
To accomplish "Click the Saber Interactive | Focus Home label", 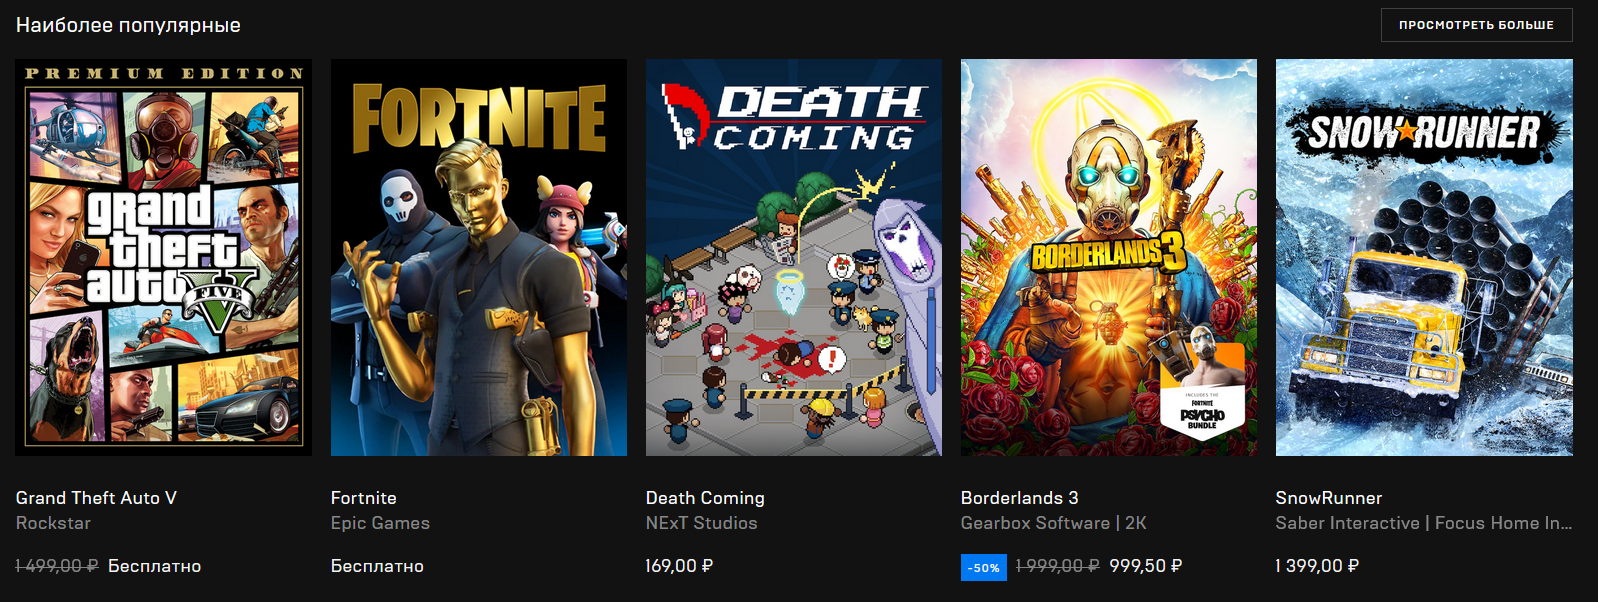I will pos(1424,523).
